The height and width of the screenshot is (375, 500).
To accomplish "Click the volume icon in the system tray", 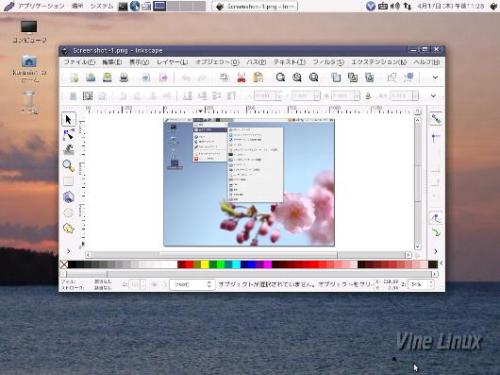I will (395, 6).
